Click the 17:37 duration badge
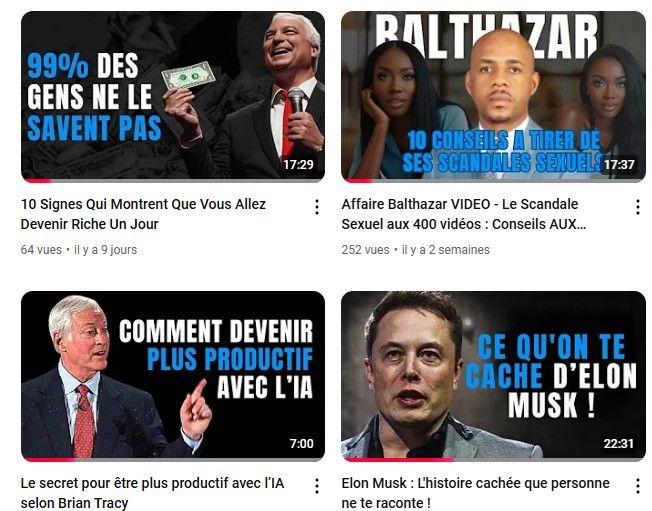Viewport: 652px width, 511px height. (x=619, y=165)
